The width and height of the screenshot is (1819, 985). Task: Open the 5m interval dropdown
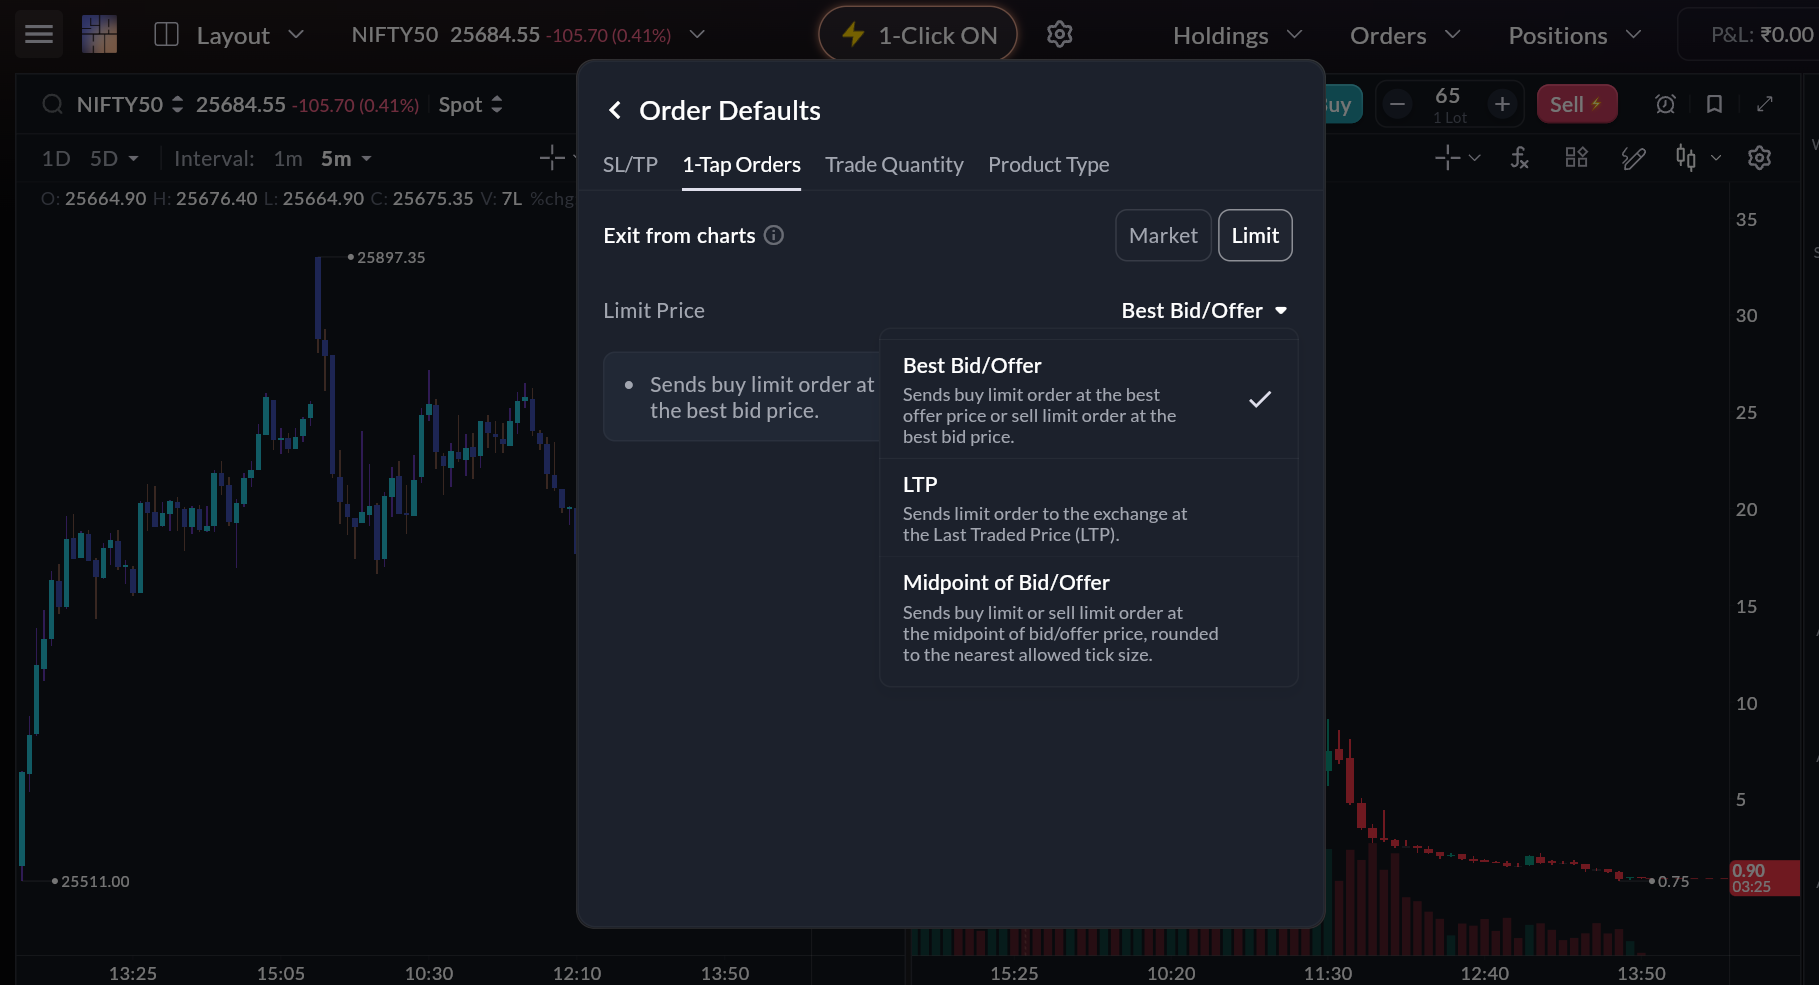[344, 158]
